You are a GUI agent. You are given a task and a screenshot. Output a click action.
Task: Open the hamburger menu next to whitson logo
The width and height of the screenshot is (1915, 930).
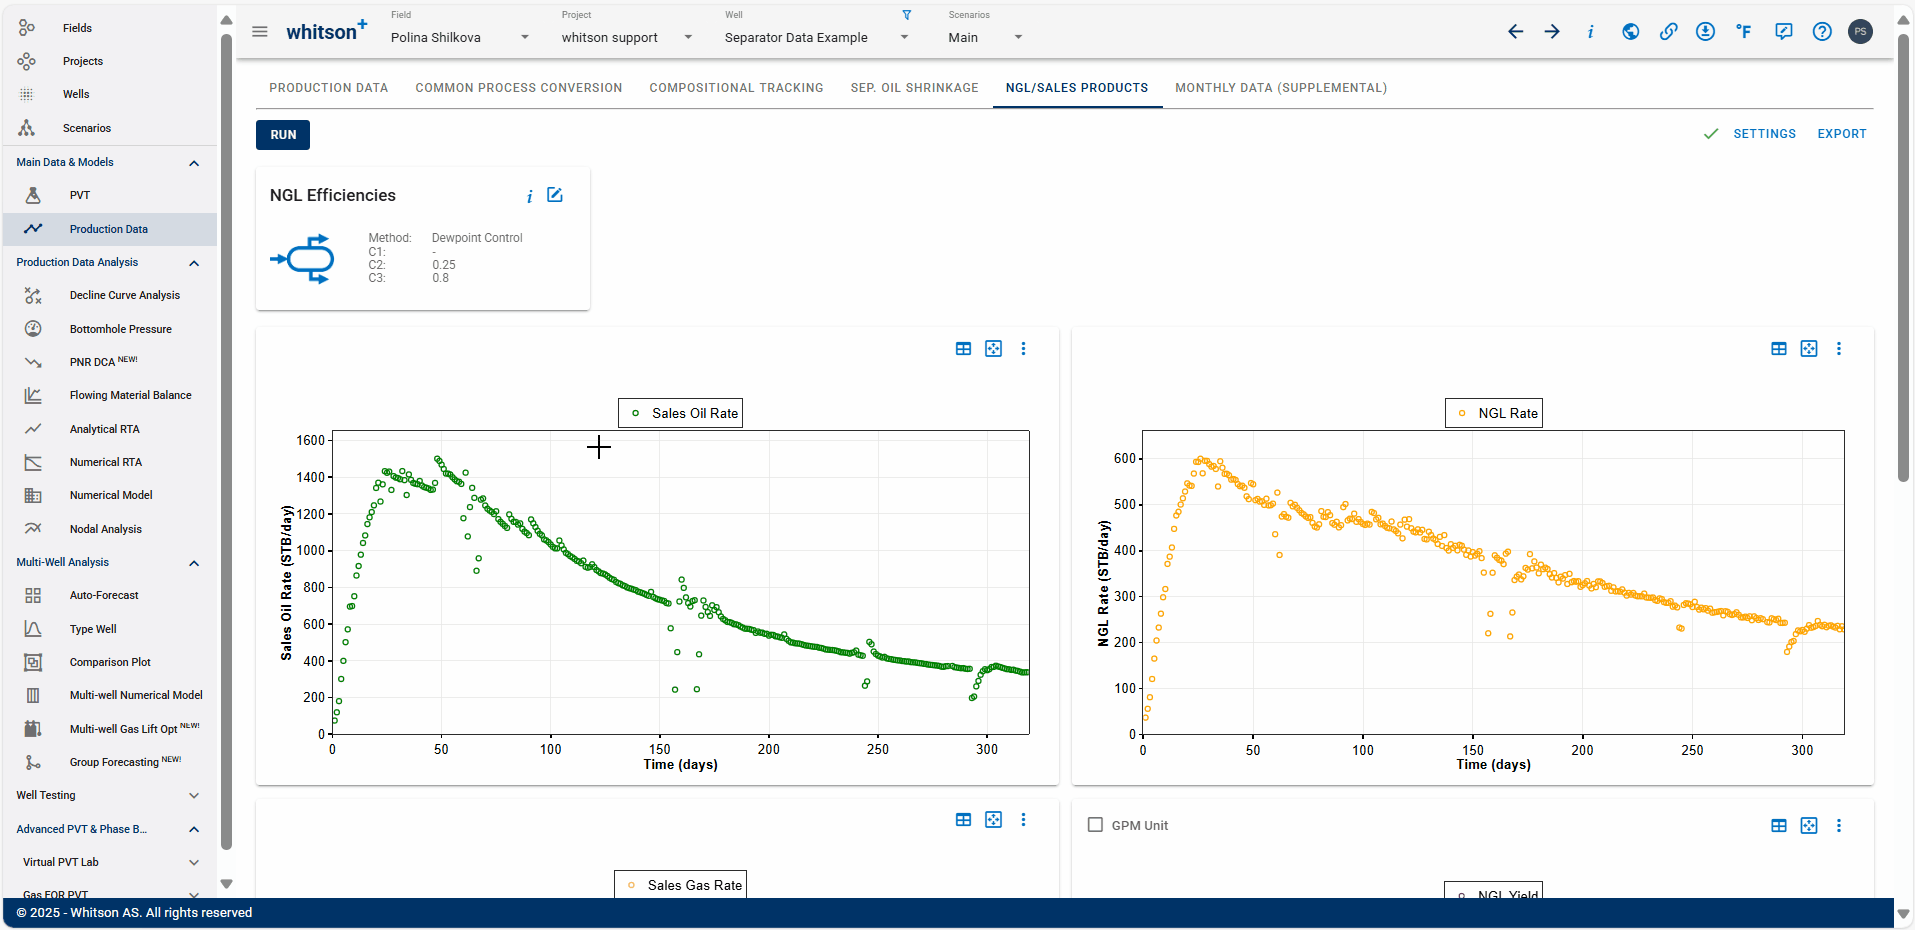pyautogui.click(x=260, y=32)
